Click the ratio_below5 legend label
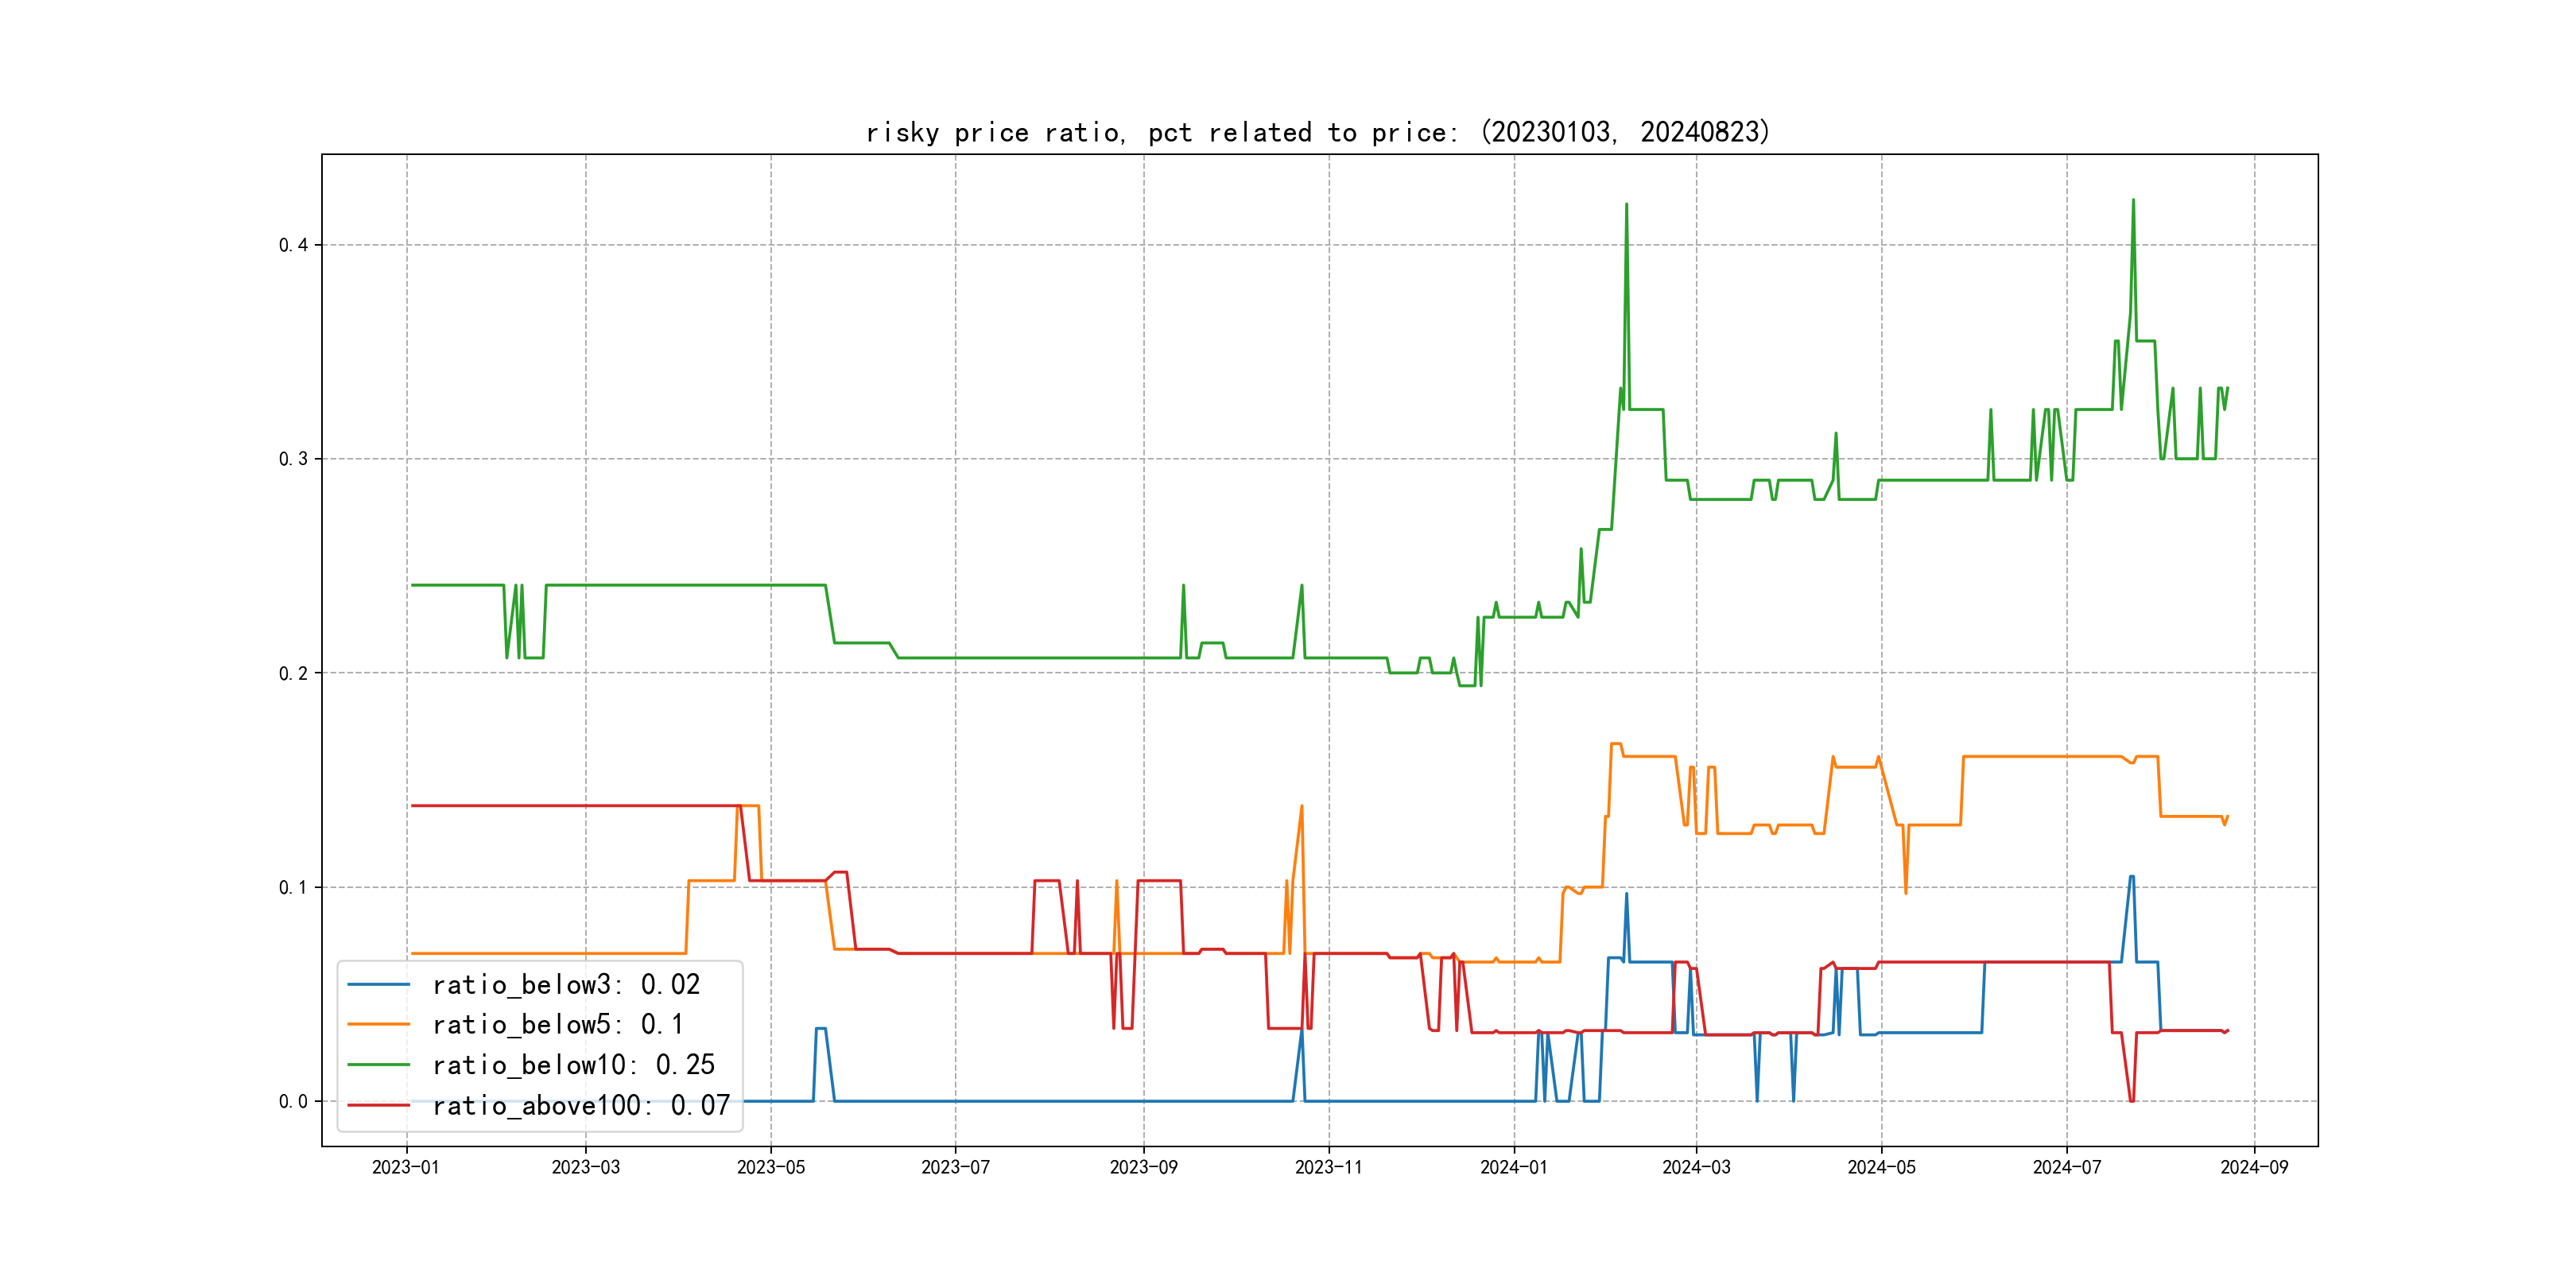The width and height of the screenshot is (2576, 1288). pos(558,1025)
